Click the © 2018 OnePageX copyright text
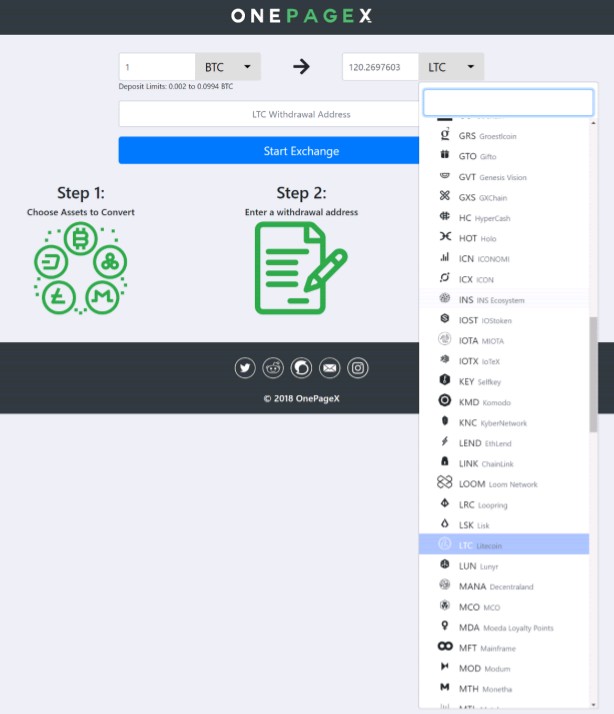614x714 pixels. click(302, 398)
